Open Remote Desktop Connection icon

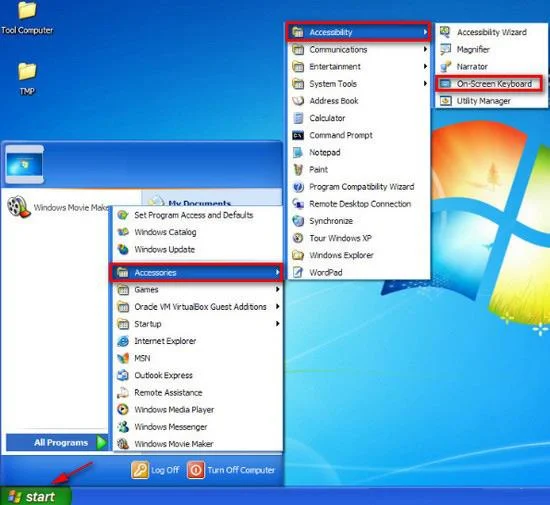tap(298, 204)
